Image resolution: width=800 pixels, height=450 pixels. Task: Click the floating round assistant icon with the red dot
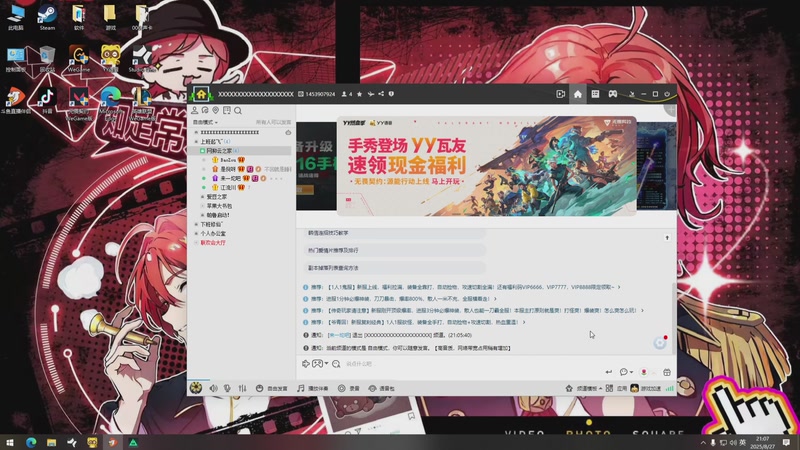coord(660,342)
